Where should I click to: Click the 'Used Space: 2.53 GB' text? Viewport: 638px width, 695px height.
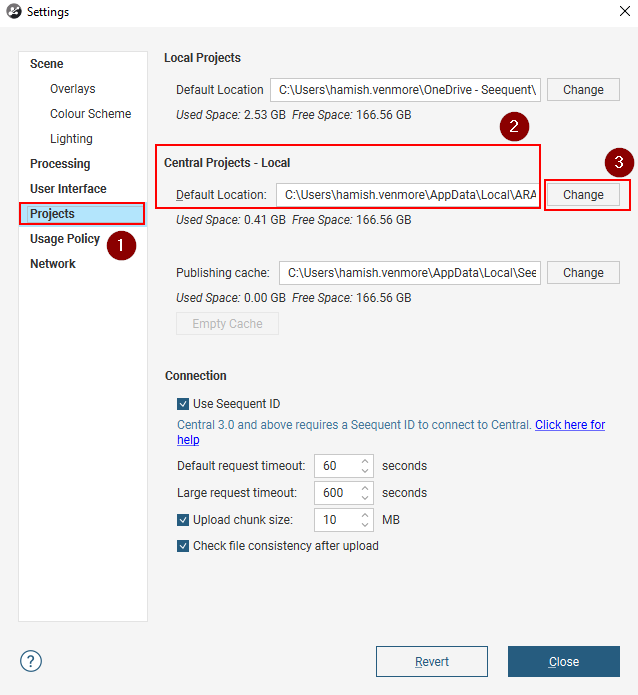coord(231,115)
